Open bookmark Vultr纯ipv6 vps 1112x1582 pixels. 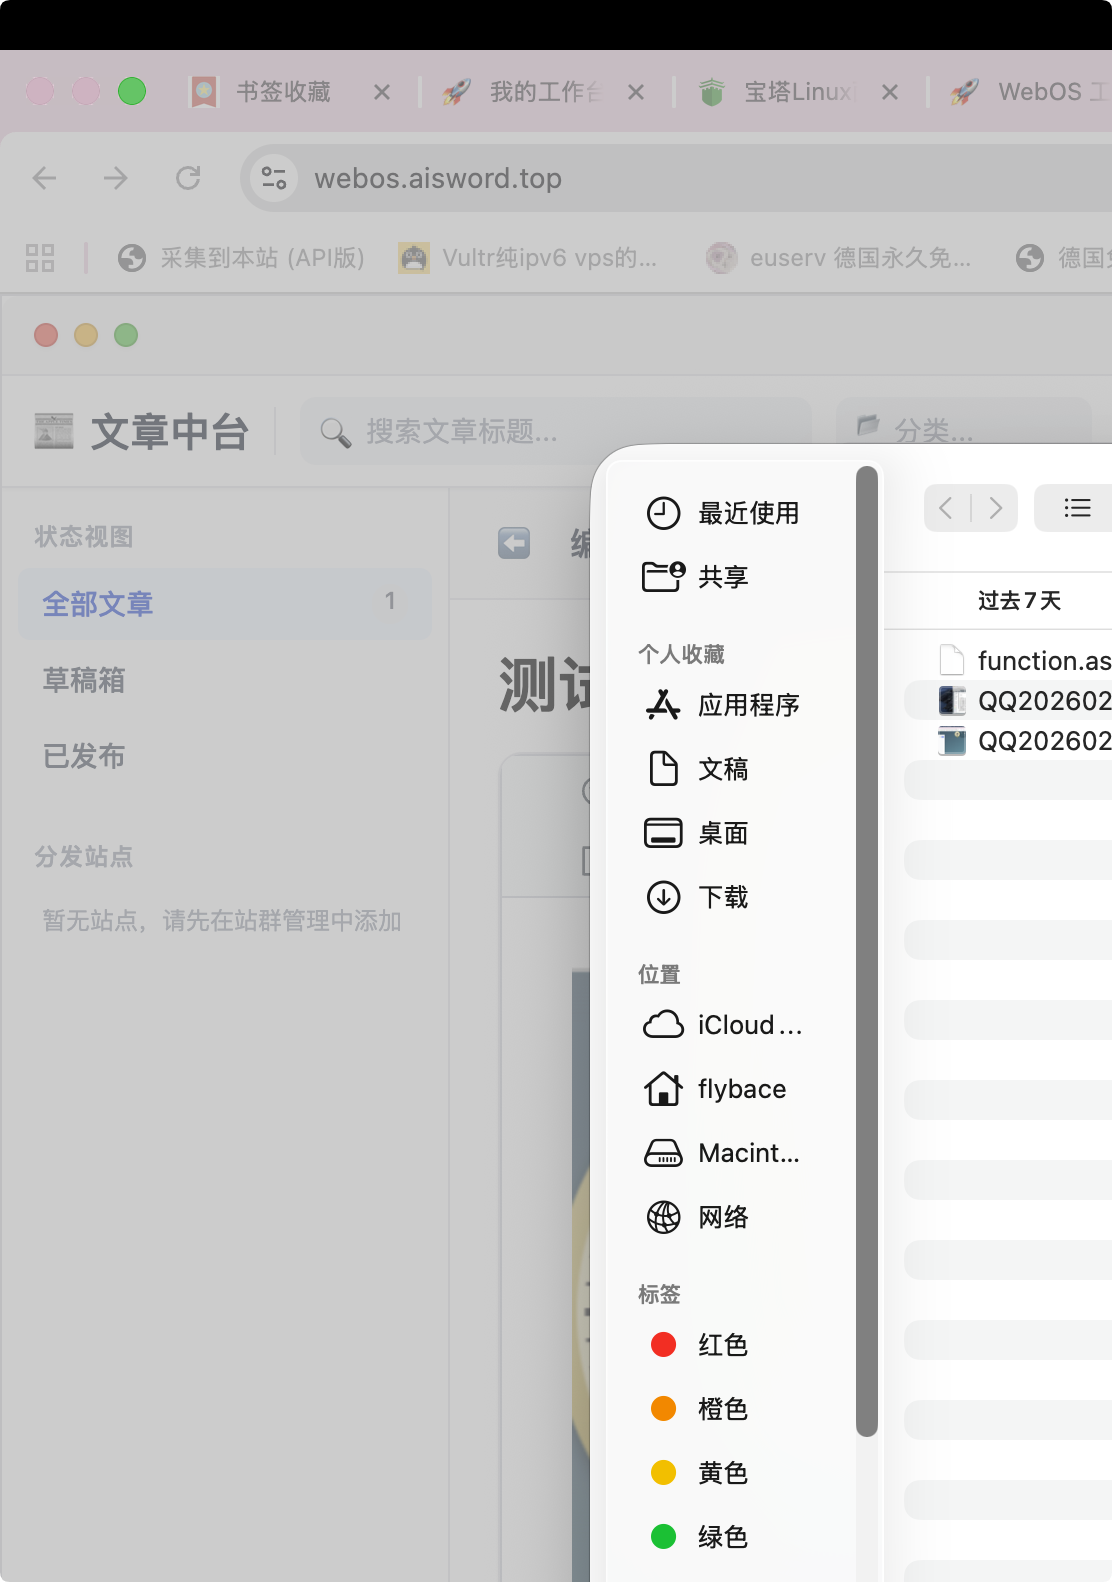click(x=528, y=258)
